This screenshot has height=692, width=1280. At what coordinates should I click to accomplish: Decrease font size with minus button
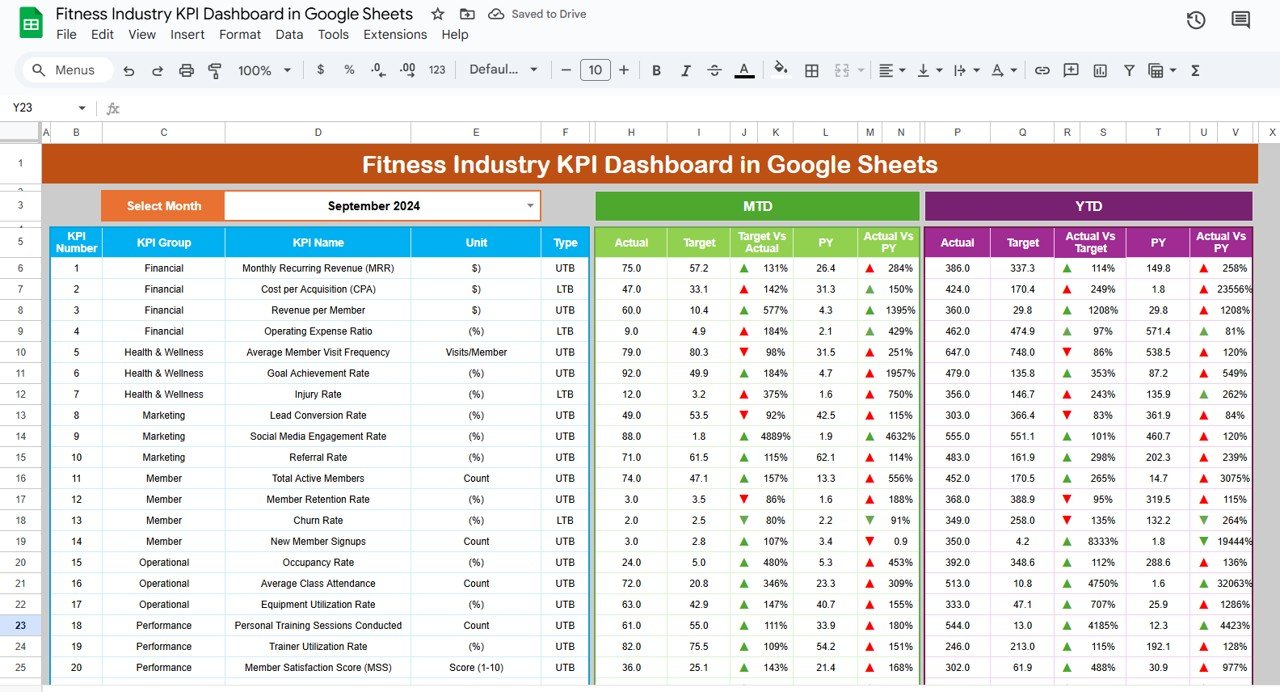tap(566, 70)
